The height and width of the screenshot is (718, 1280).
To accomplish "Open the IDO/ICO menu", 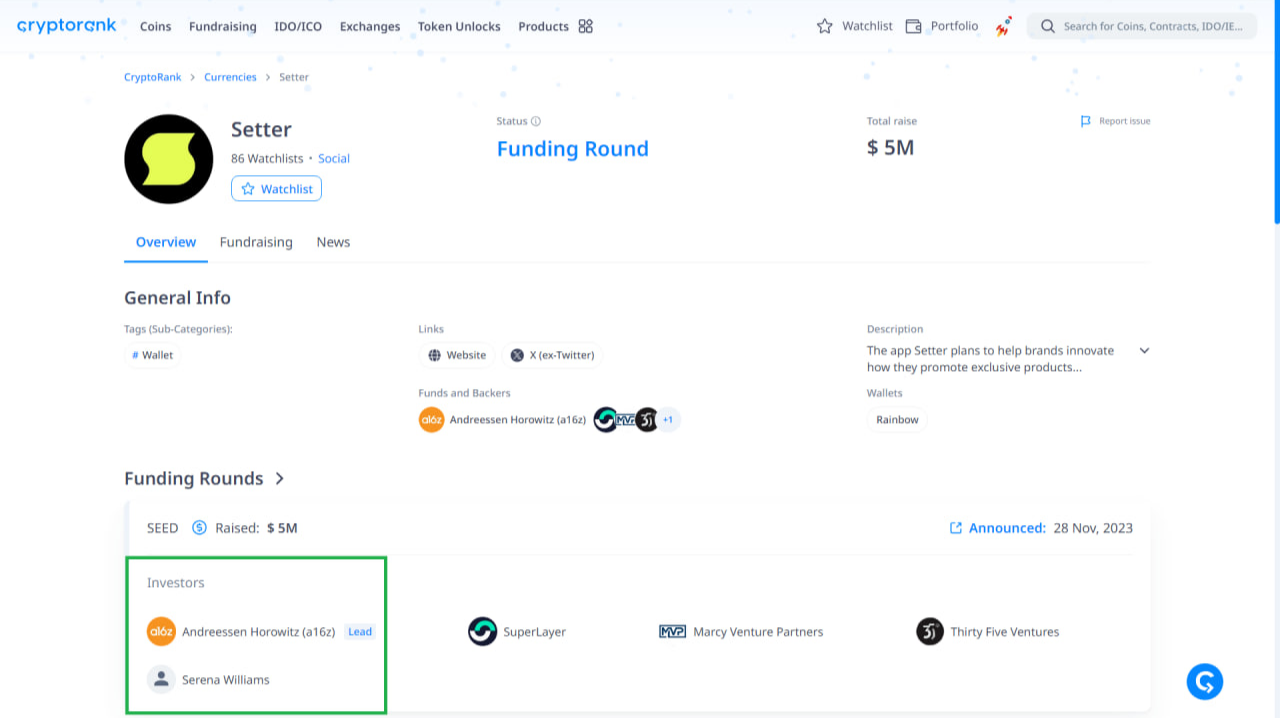I will pos(298,27).
